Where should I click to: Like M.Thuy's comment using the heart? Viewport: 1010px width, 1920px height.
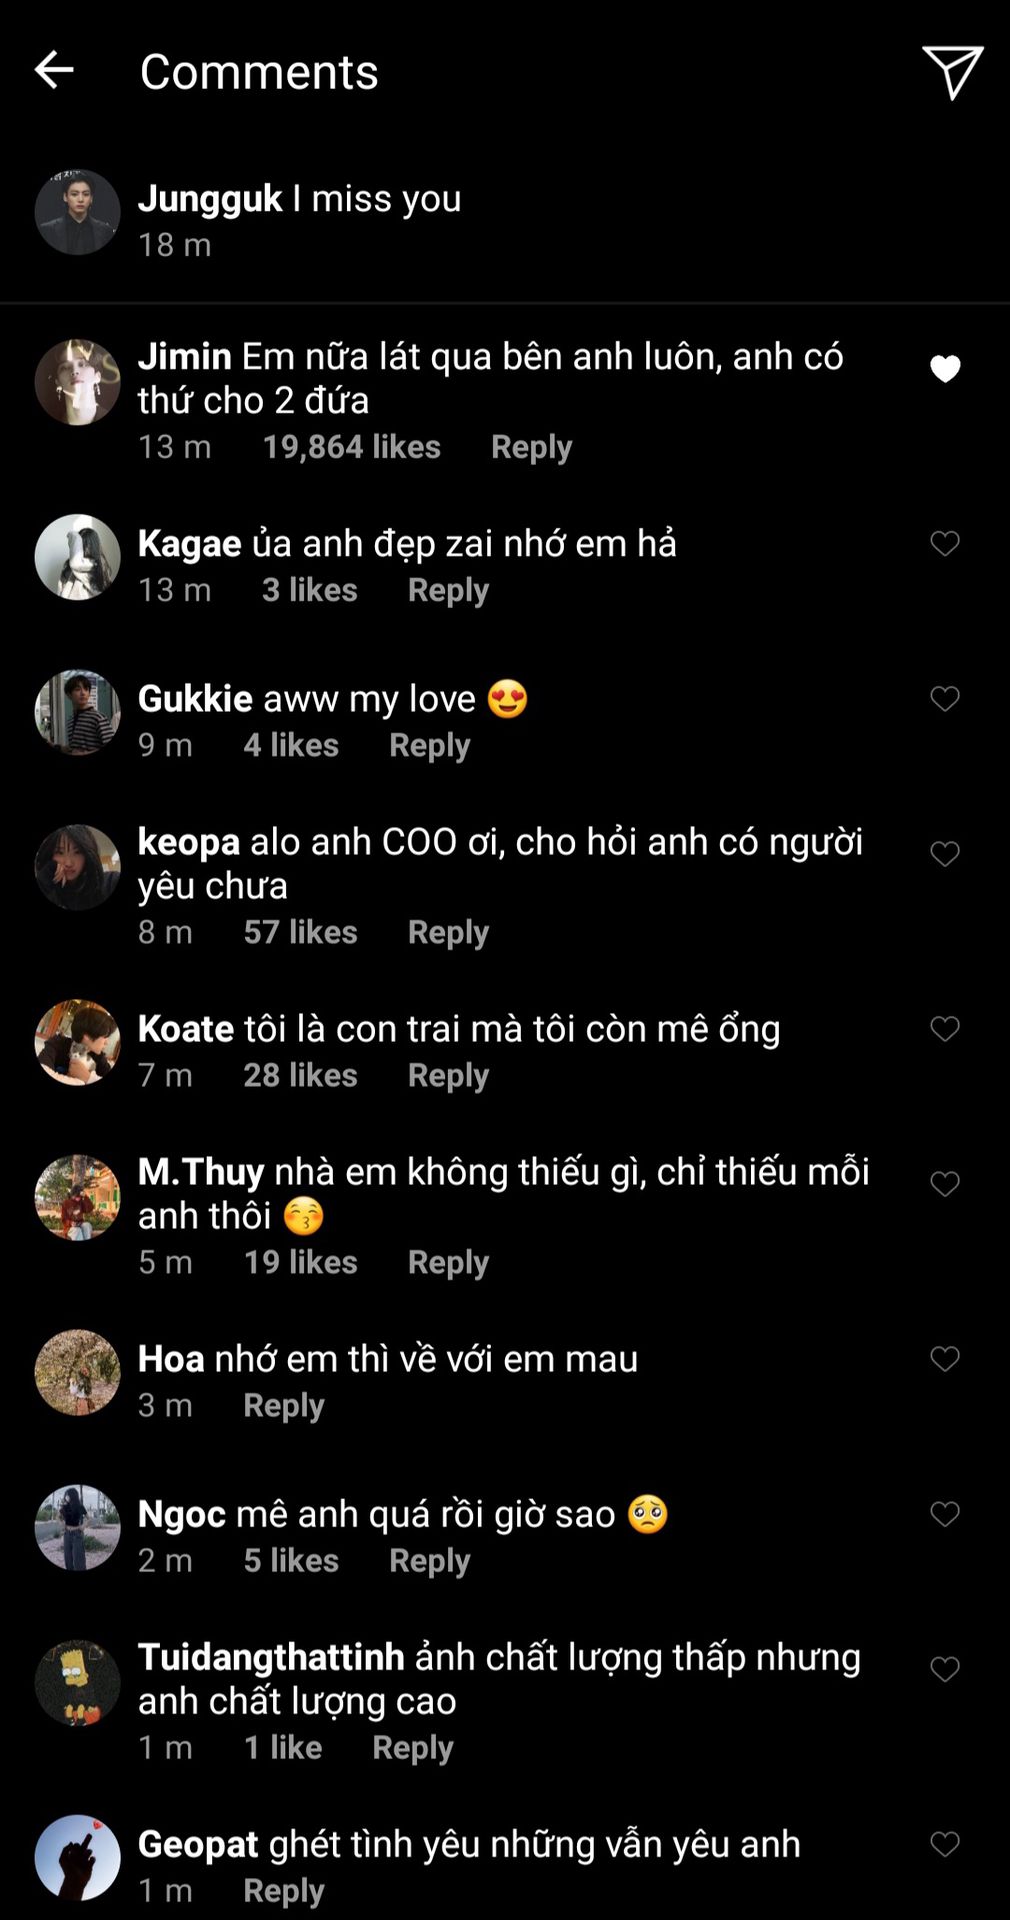(945, 1183)
